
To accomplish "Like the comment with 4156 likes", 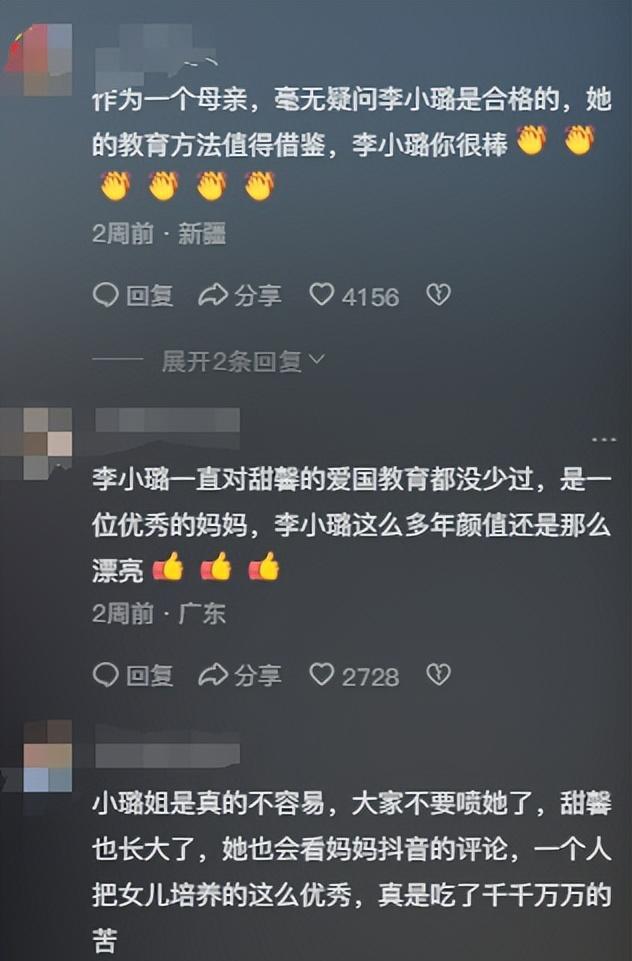I will pyautogui.click(x=321, y=295).
